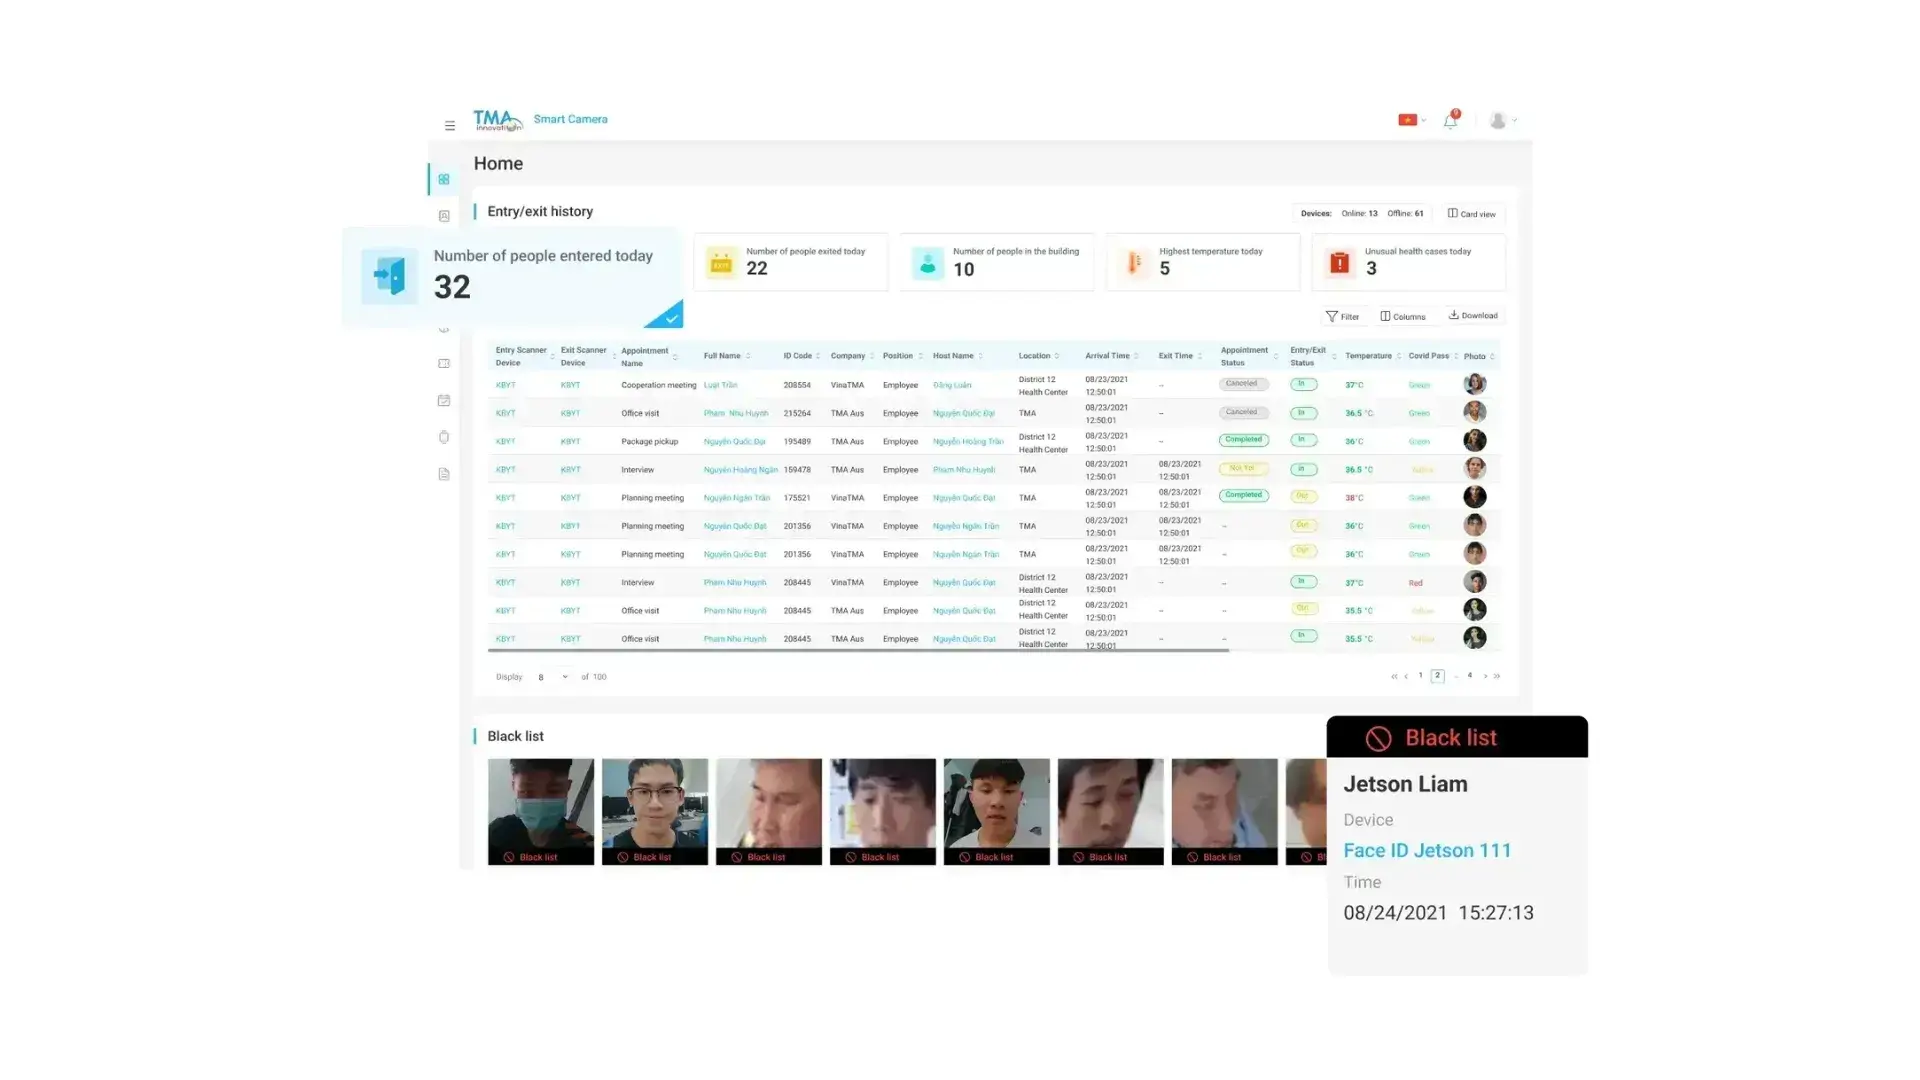1920x1080 pixels.
Task: Jump to first page with double-left arrows
Action: click(x=1394, y=677)
